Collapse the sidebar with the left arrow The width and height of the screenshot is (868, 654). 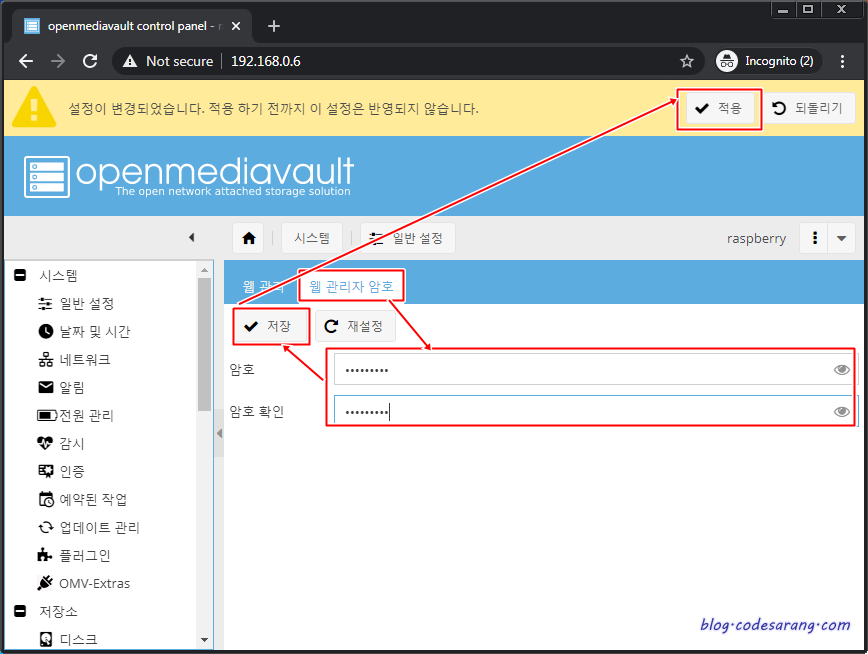click(192, 238)
